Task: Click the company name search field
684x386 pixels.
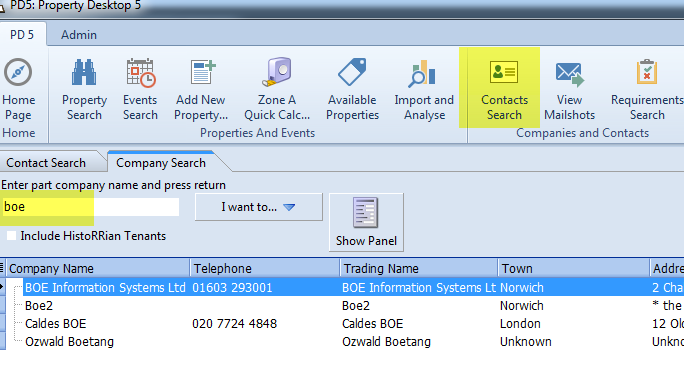Action: point(90,207)
